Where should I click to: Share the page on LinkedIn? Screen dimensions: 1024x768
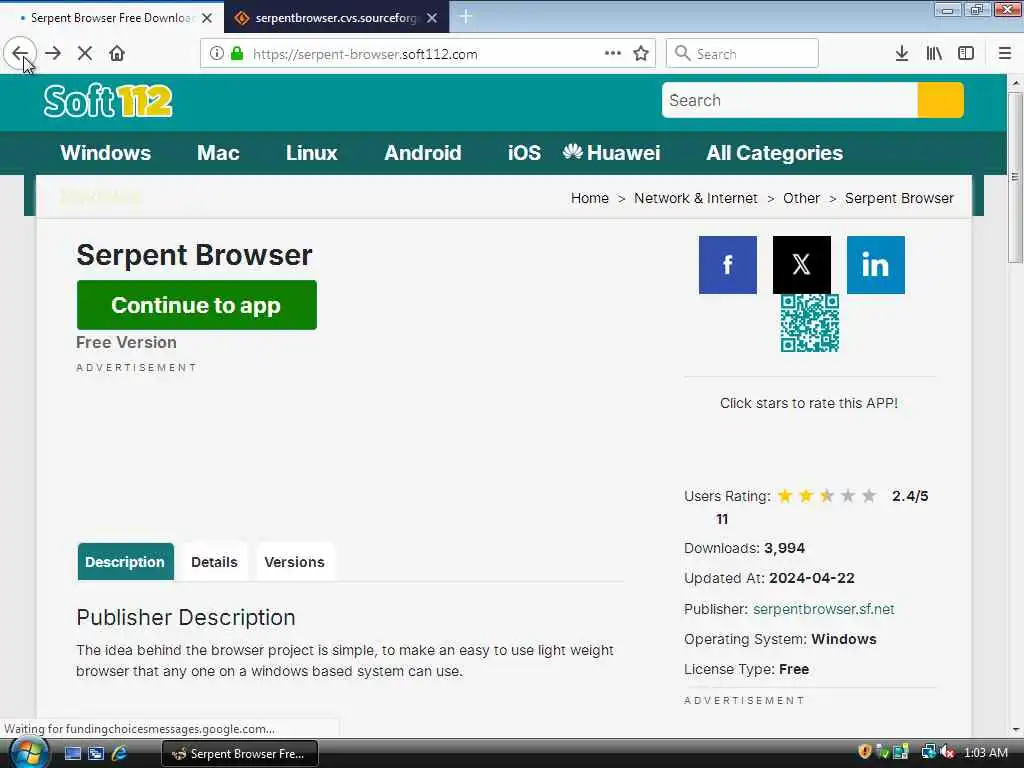(876, 265)
